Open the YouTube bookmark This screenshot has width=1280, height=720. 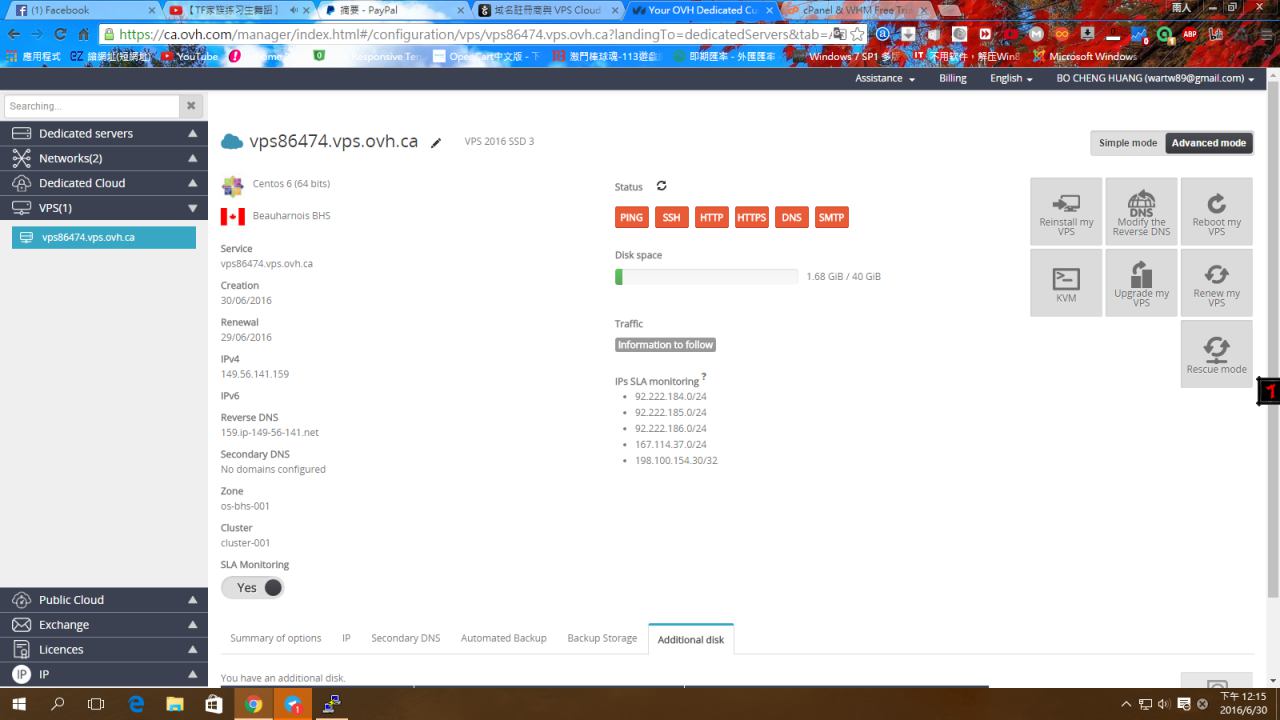[x=190, y=56]
